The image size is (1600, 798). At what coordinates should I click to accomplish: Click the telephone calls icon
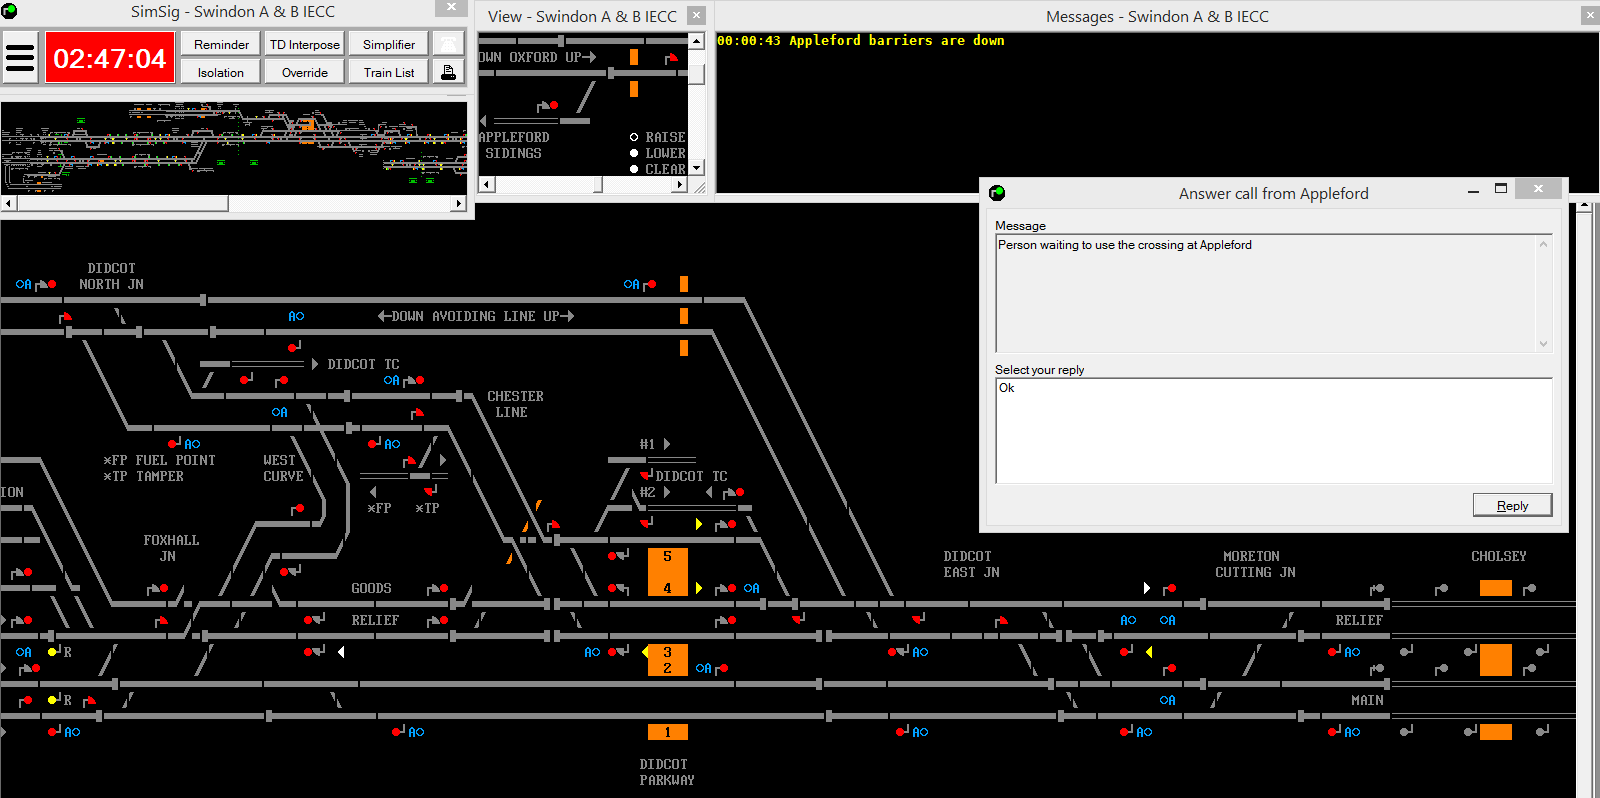pyautogui.click(x=449, y=44)
